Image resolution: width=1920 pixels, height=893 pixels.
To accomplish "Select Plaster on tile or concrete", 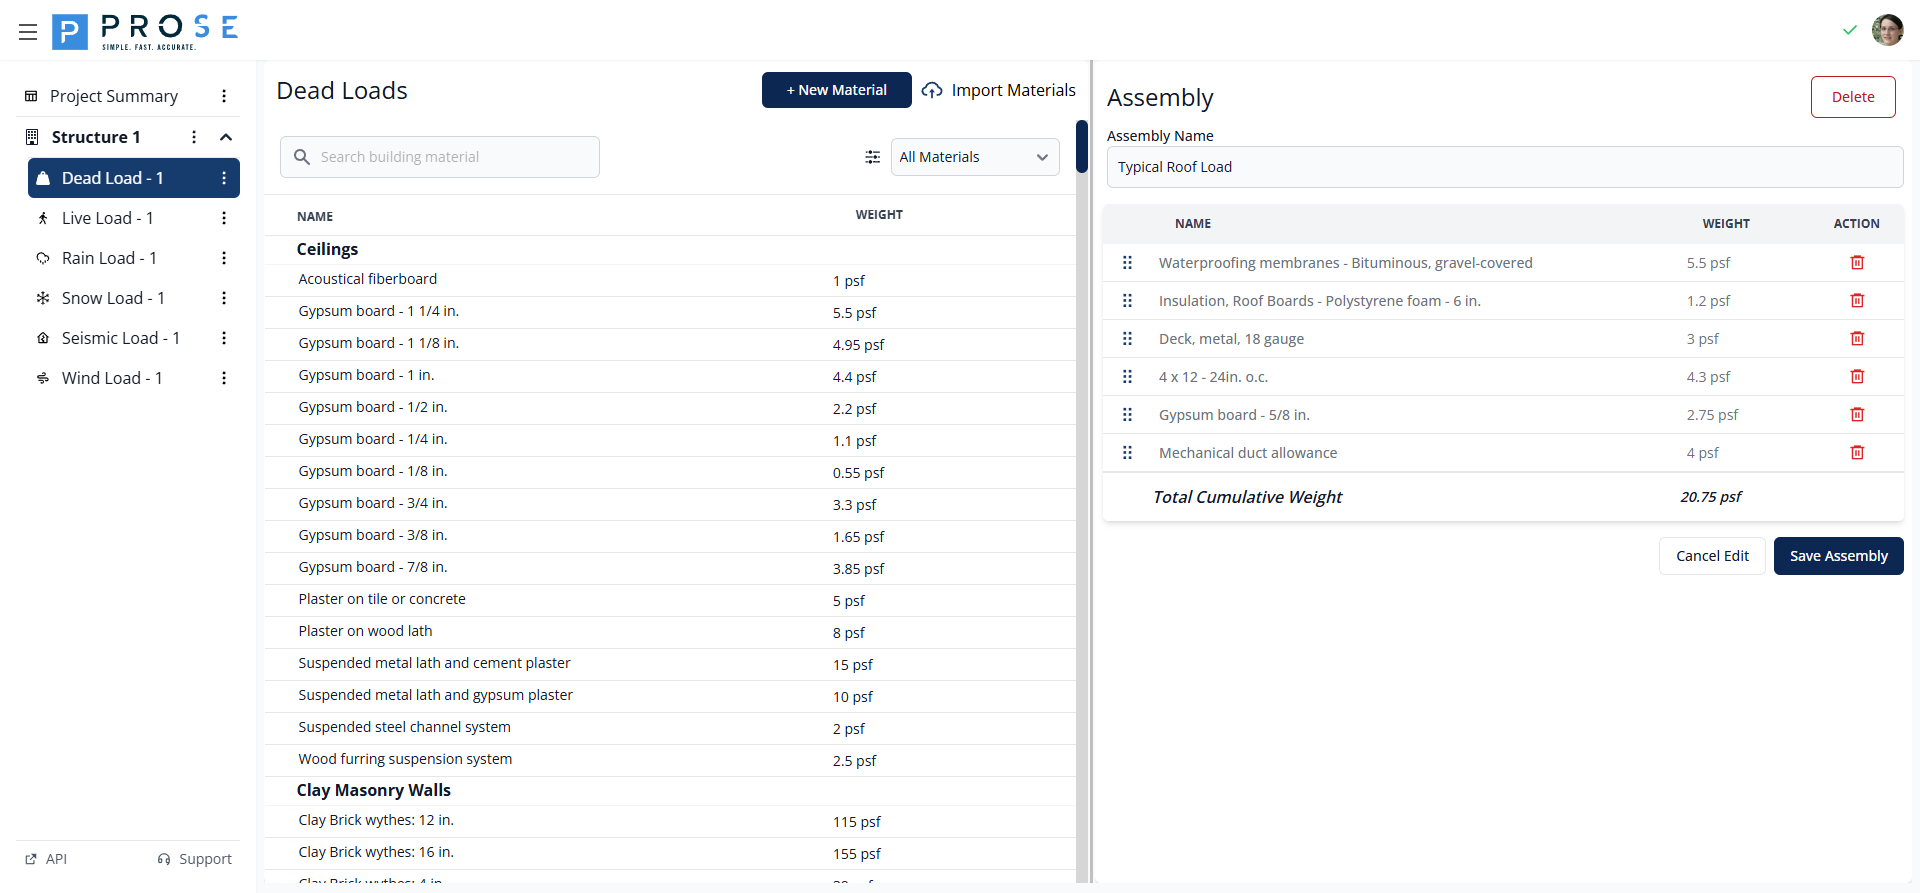I will pos(670,600).
